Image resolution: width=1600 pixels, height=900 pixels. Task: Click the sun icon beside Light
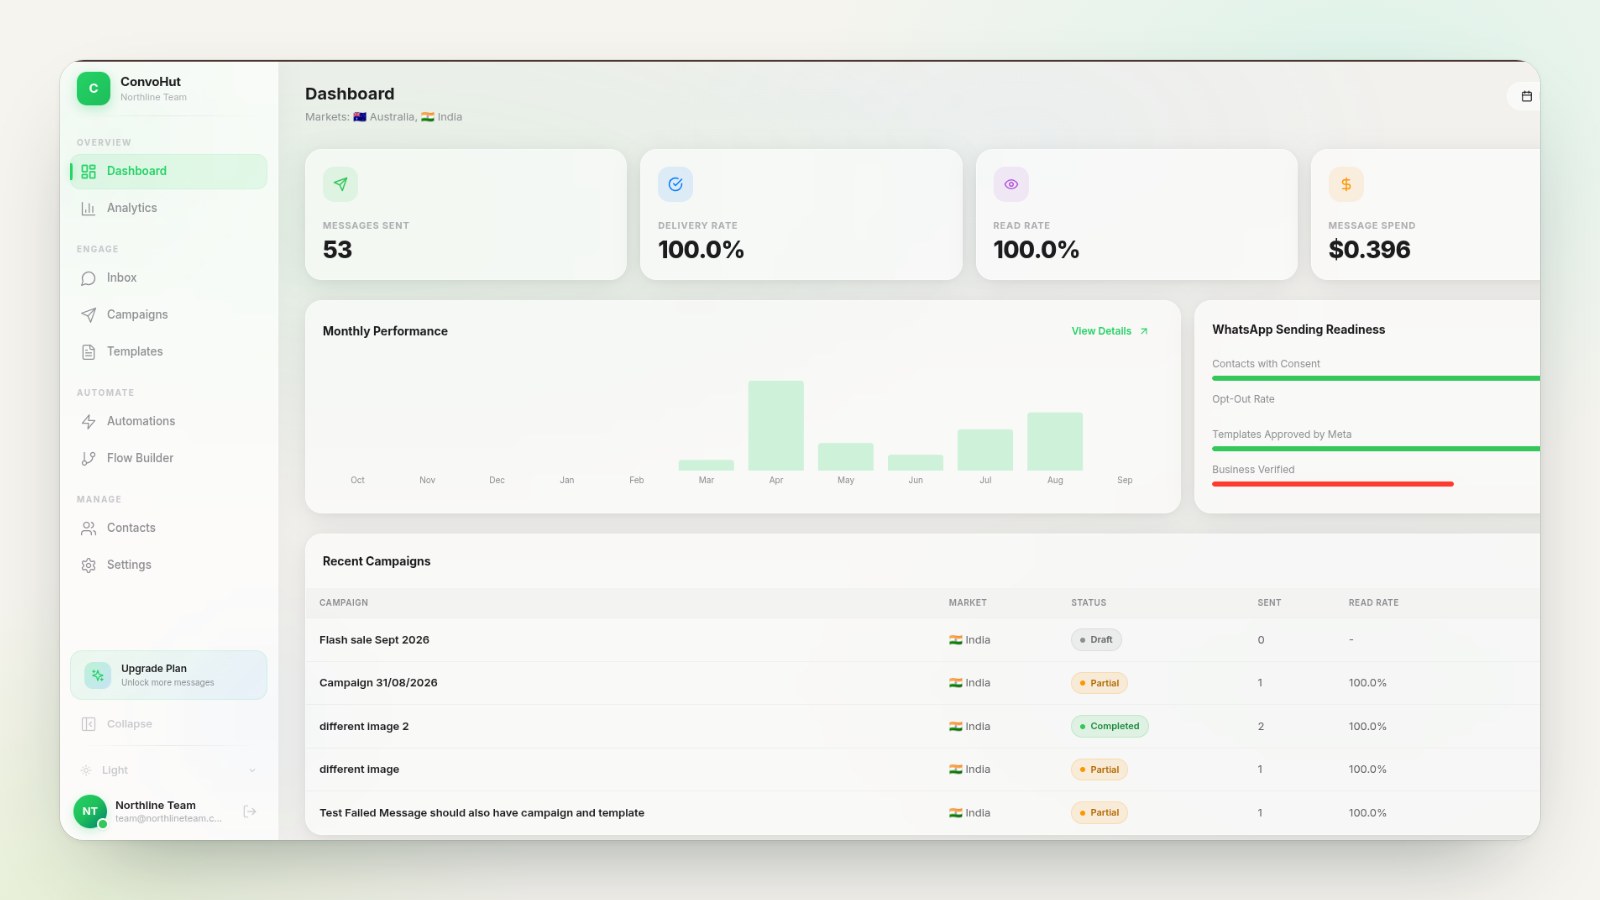(x=86, y=770)
